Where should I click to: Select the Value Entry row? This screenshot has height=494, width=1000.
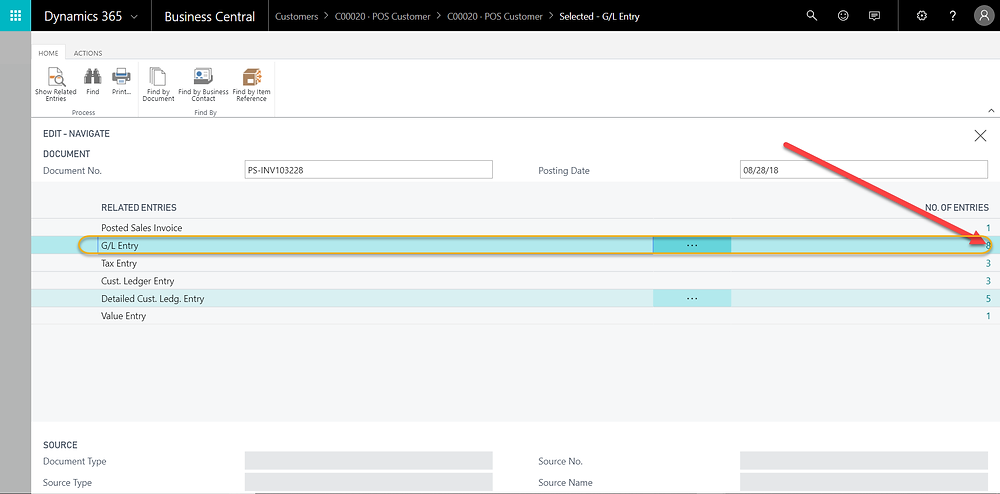coord(515,316)
